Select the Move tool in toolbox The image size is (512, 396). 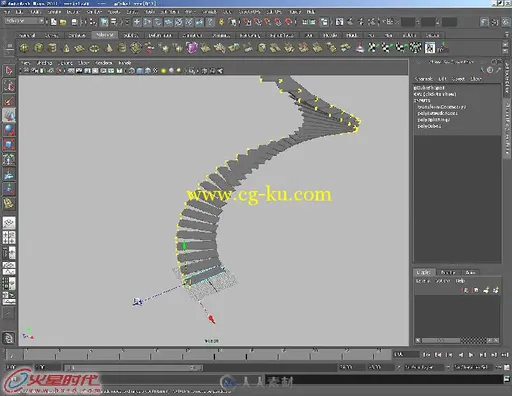click(x=9, y=116)
